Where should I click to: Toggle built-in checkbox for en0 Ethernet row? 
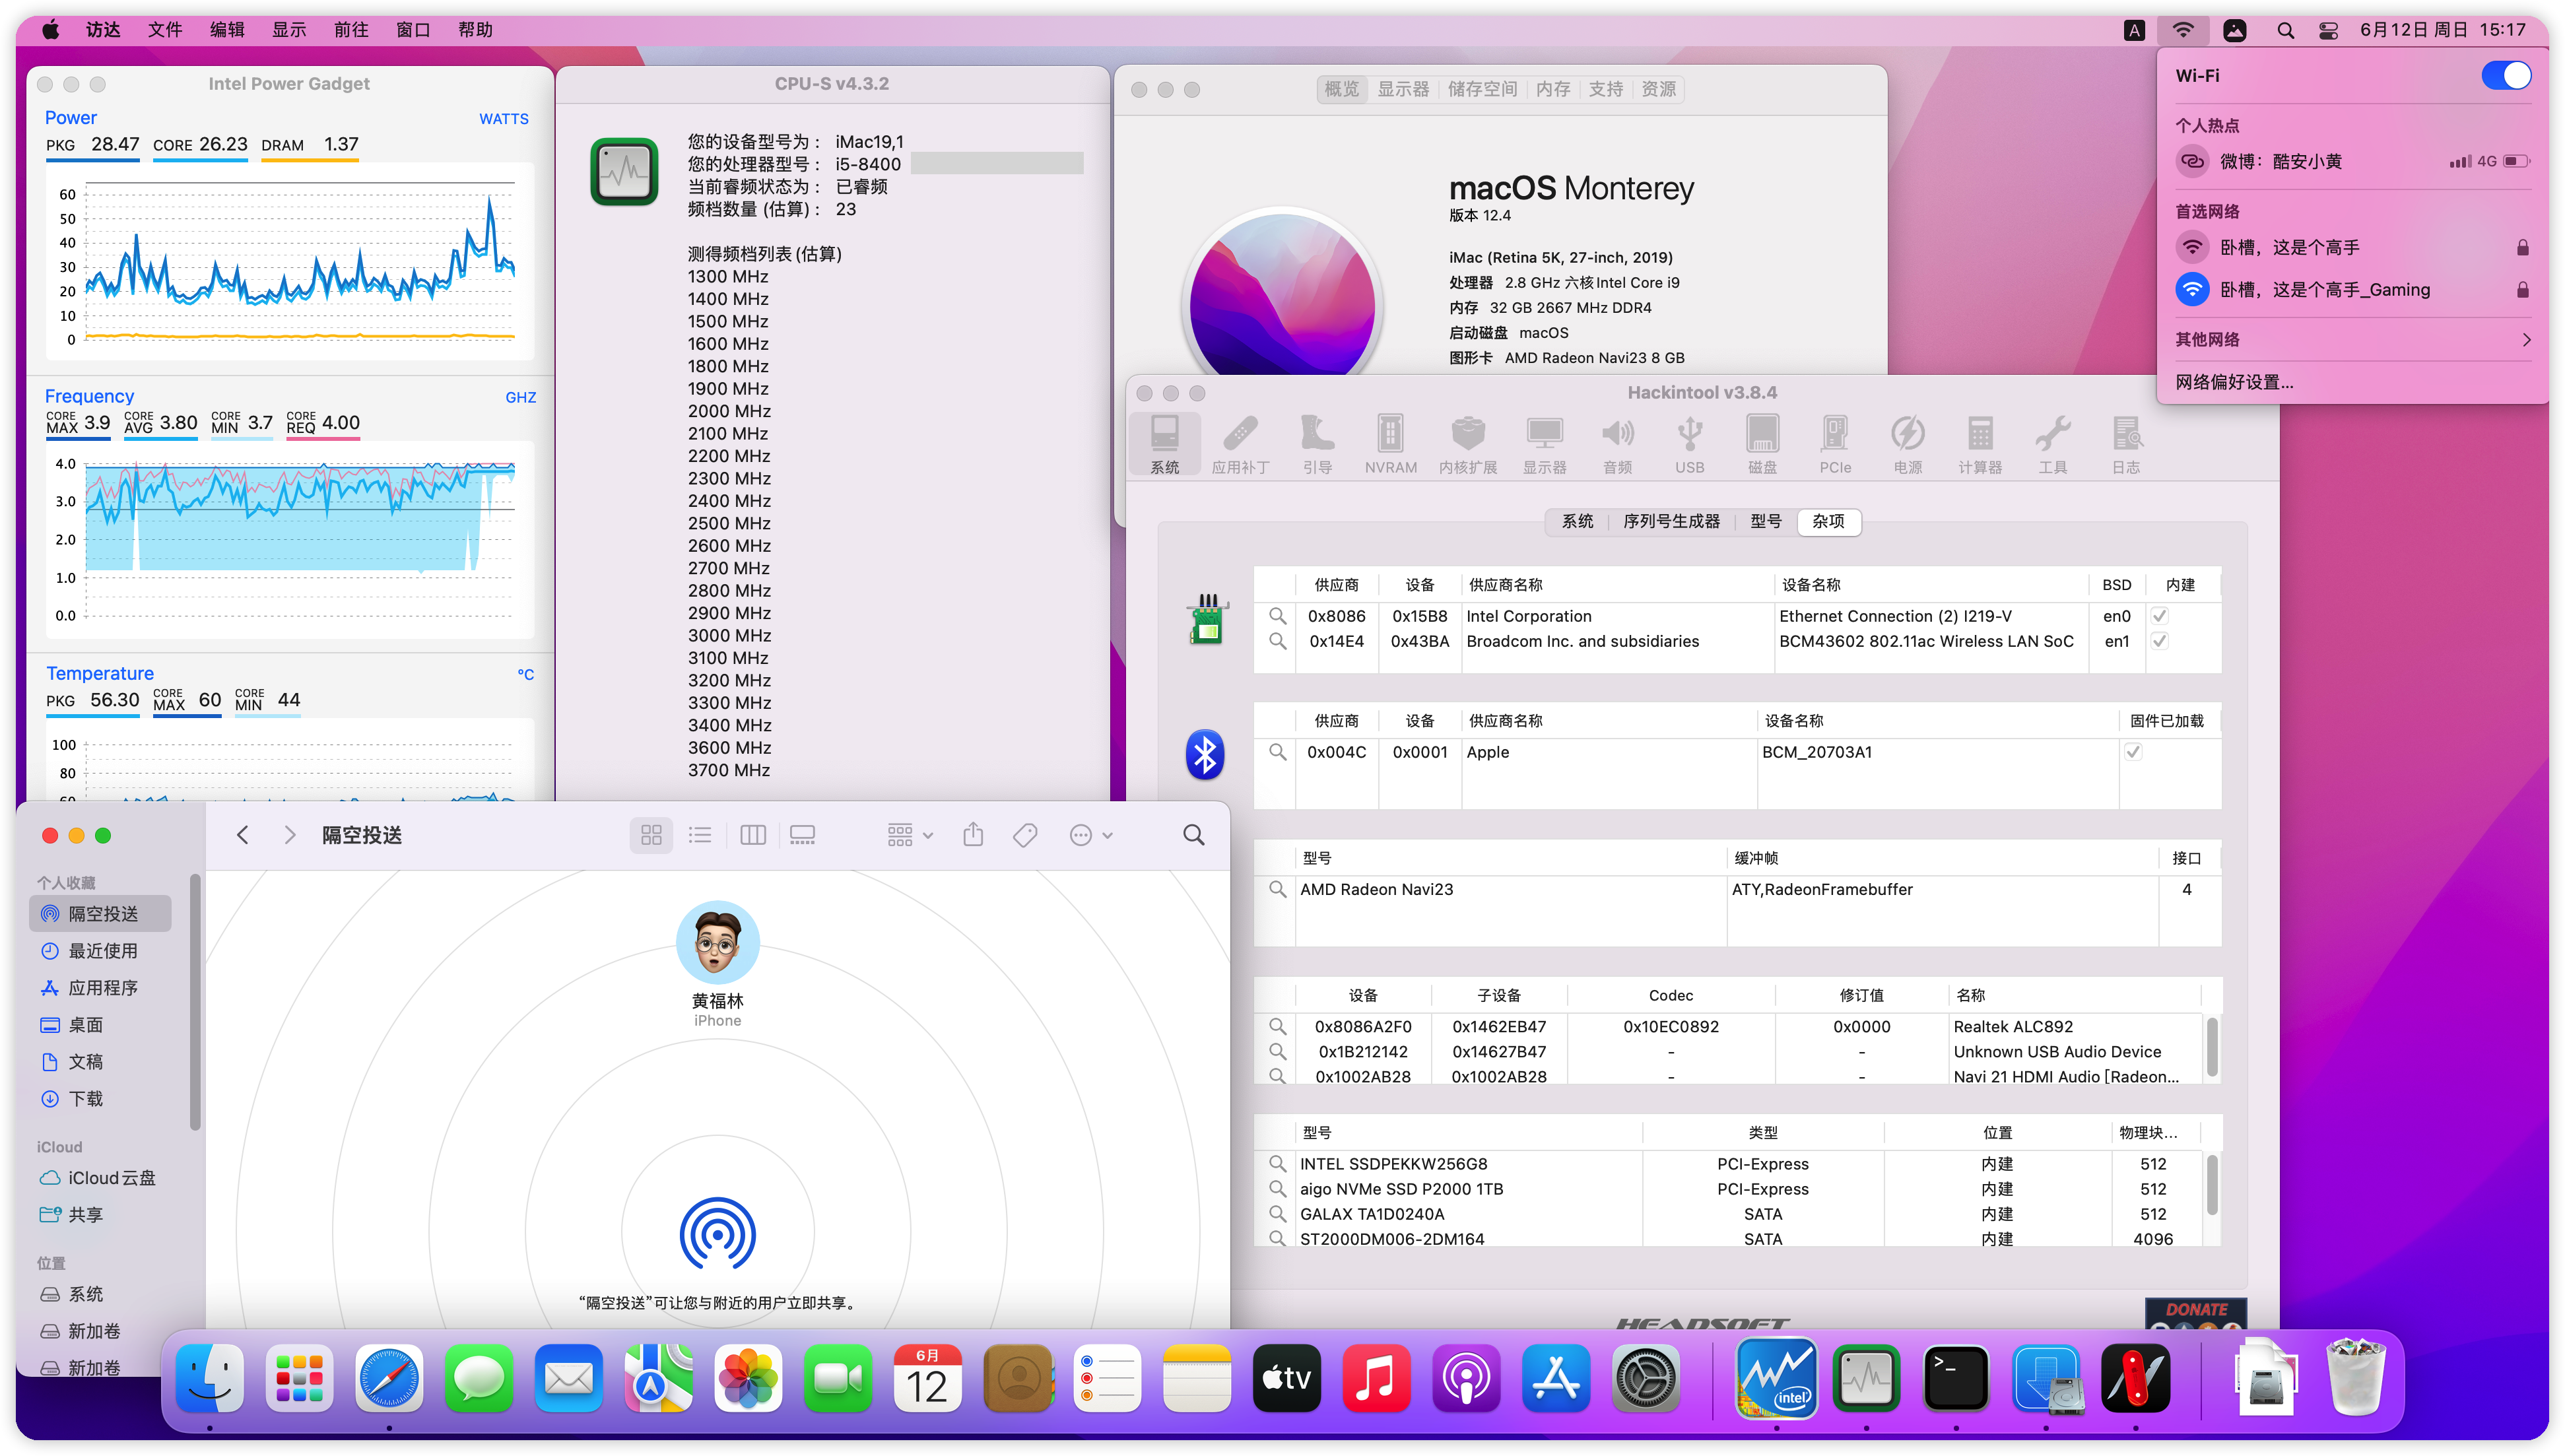(2159, 616)
